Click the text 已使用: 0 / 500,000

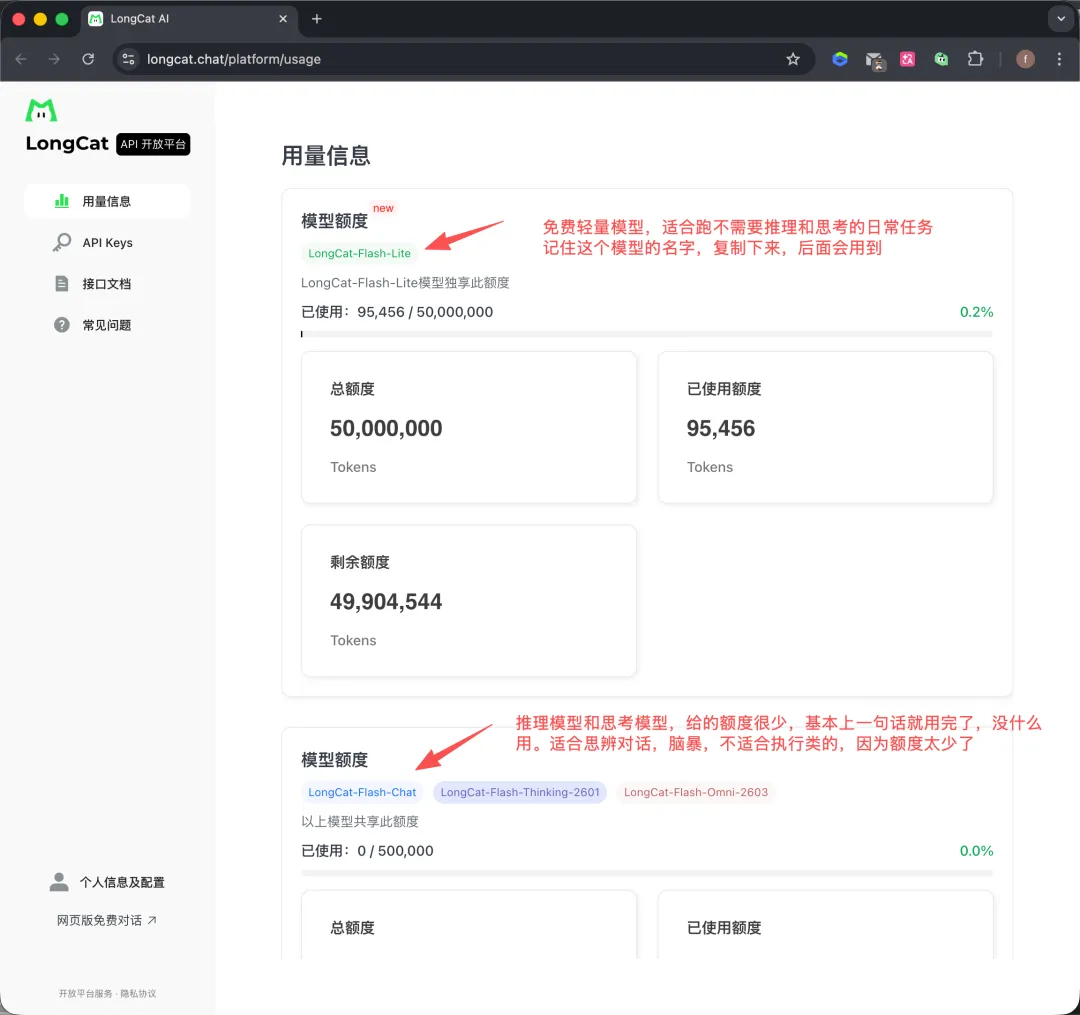[367, 851]
